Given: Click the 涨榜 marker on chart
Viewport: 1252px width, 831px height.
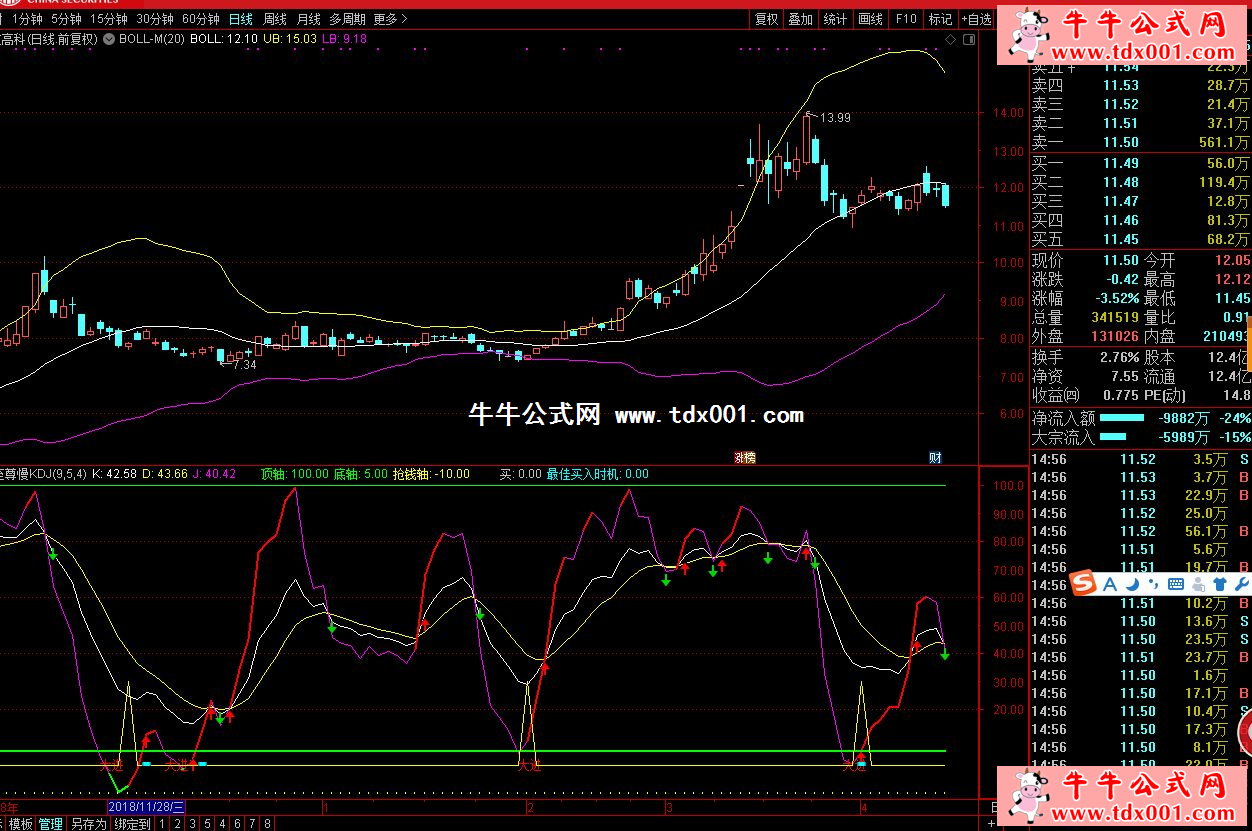Looking at the screenshot, I should click(745, 458).
